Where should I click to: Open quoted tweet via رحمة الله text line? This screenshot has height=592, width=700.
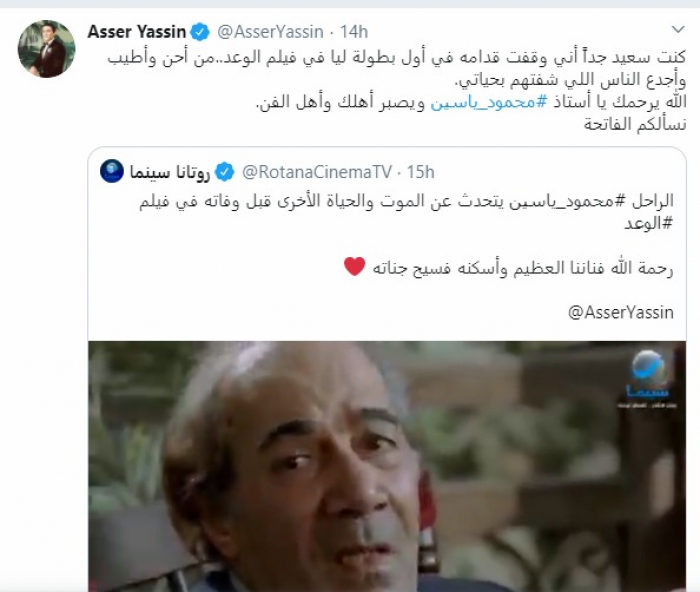[x=523, y=268]
